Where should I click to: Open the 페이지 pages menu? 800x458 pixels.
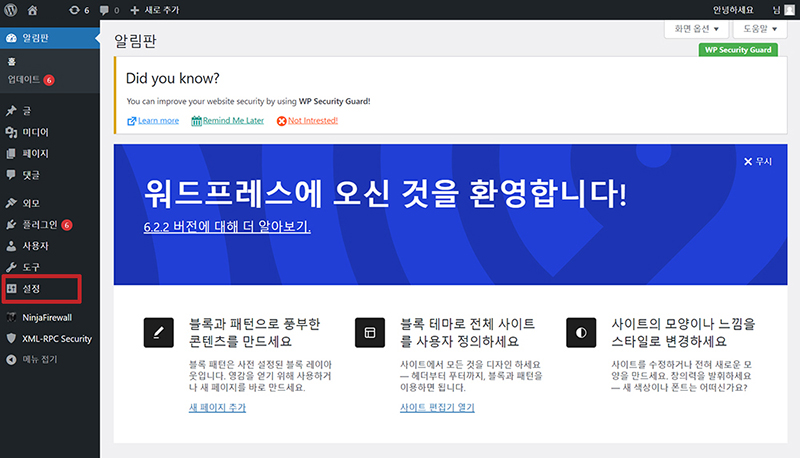(x=50, y=154)
